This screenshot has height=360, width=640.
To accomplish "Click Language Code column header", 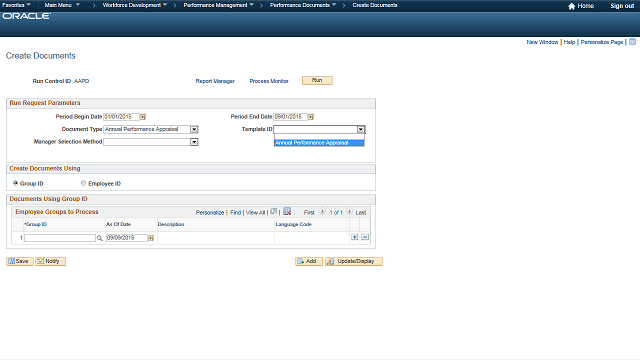I will click(293, 224).
